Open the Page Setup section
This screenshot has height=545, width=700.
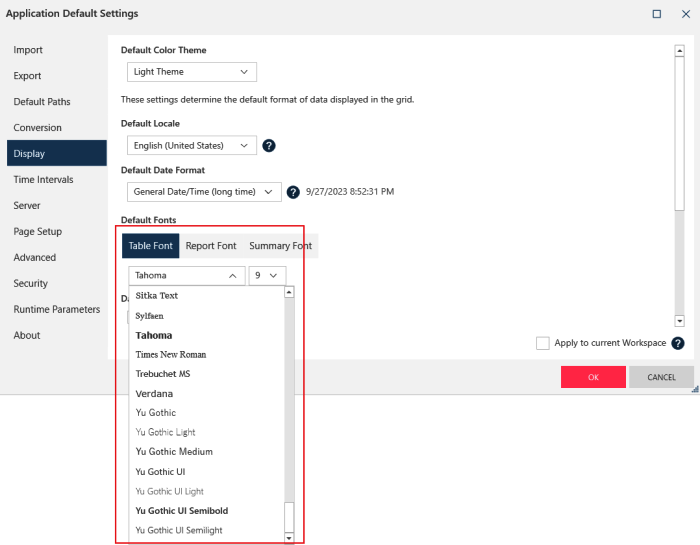(57, 231)
